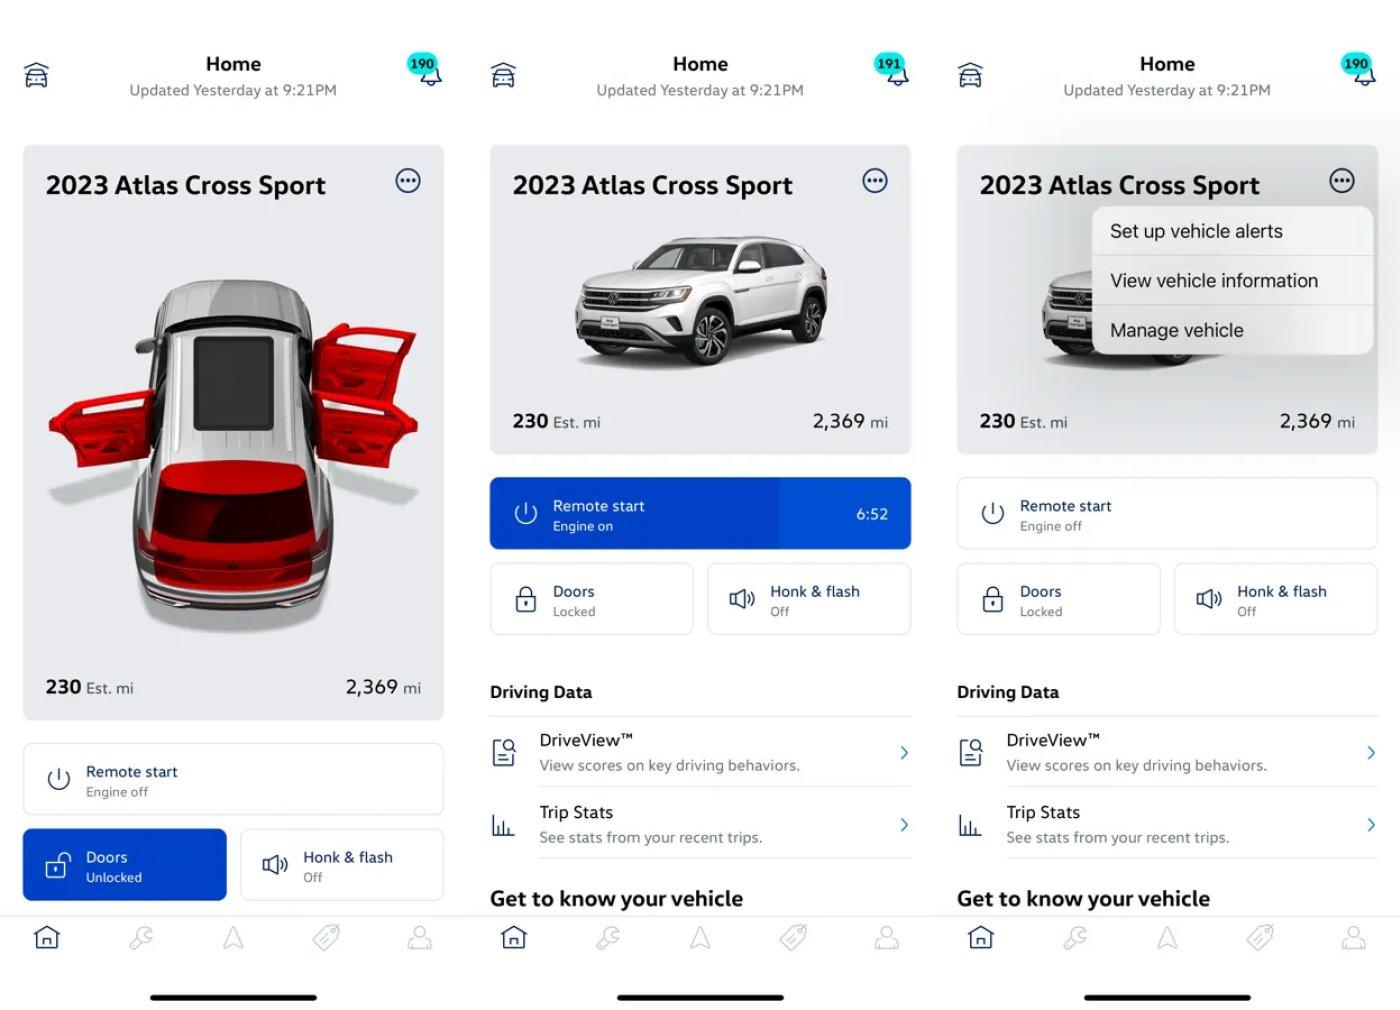Tap Doors Locked button in middle screen

click(592, 600)
